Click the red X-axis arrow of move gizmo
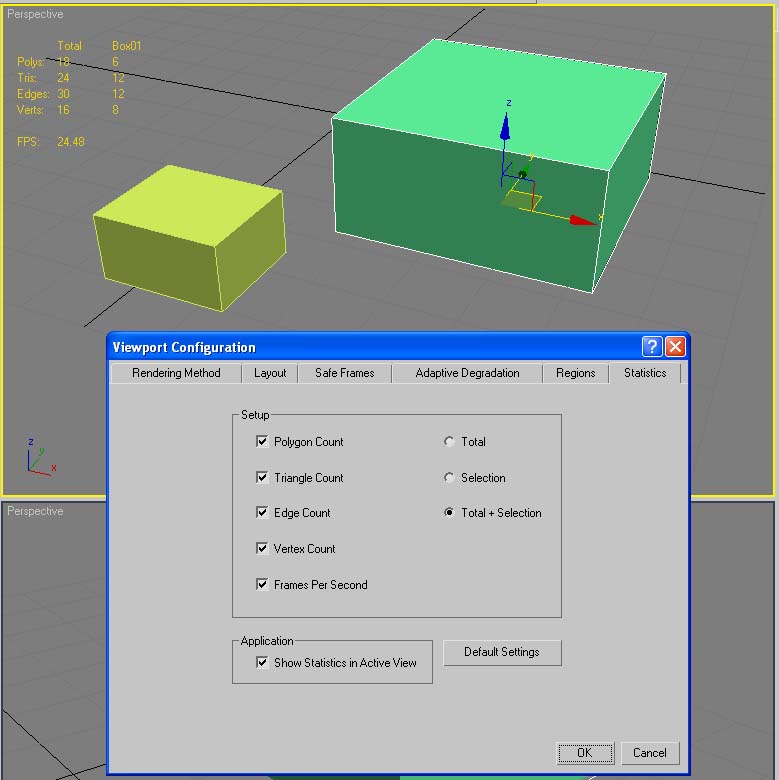The image size is (779, 780). [582, 220]
